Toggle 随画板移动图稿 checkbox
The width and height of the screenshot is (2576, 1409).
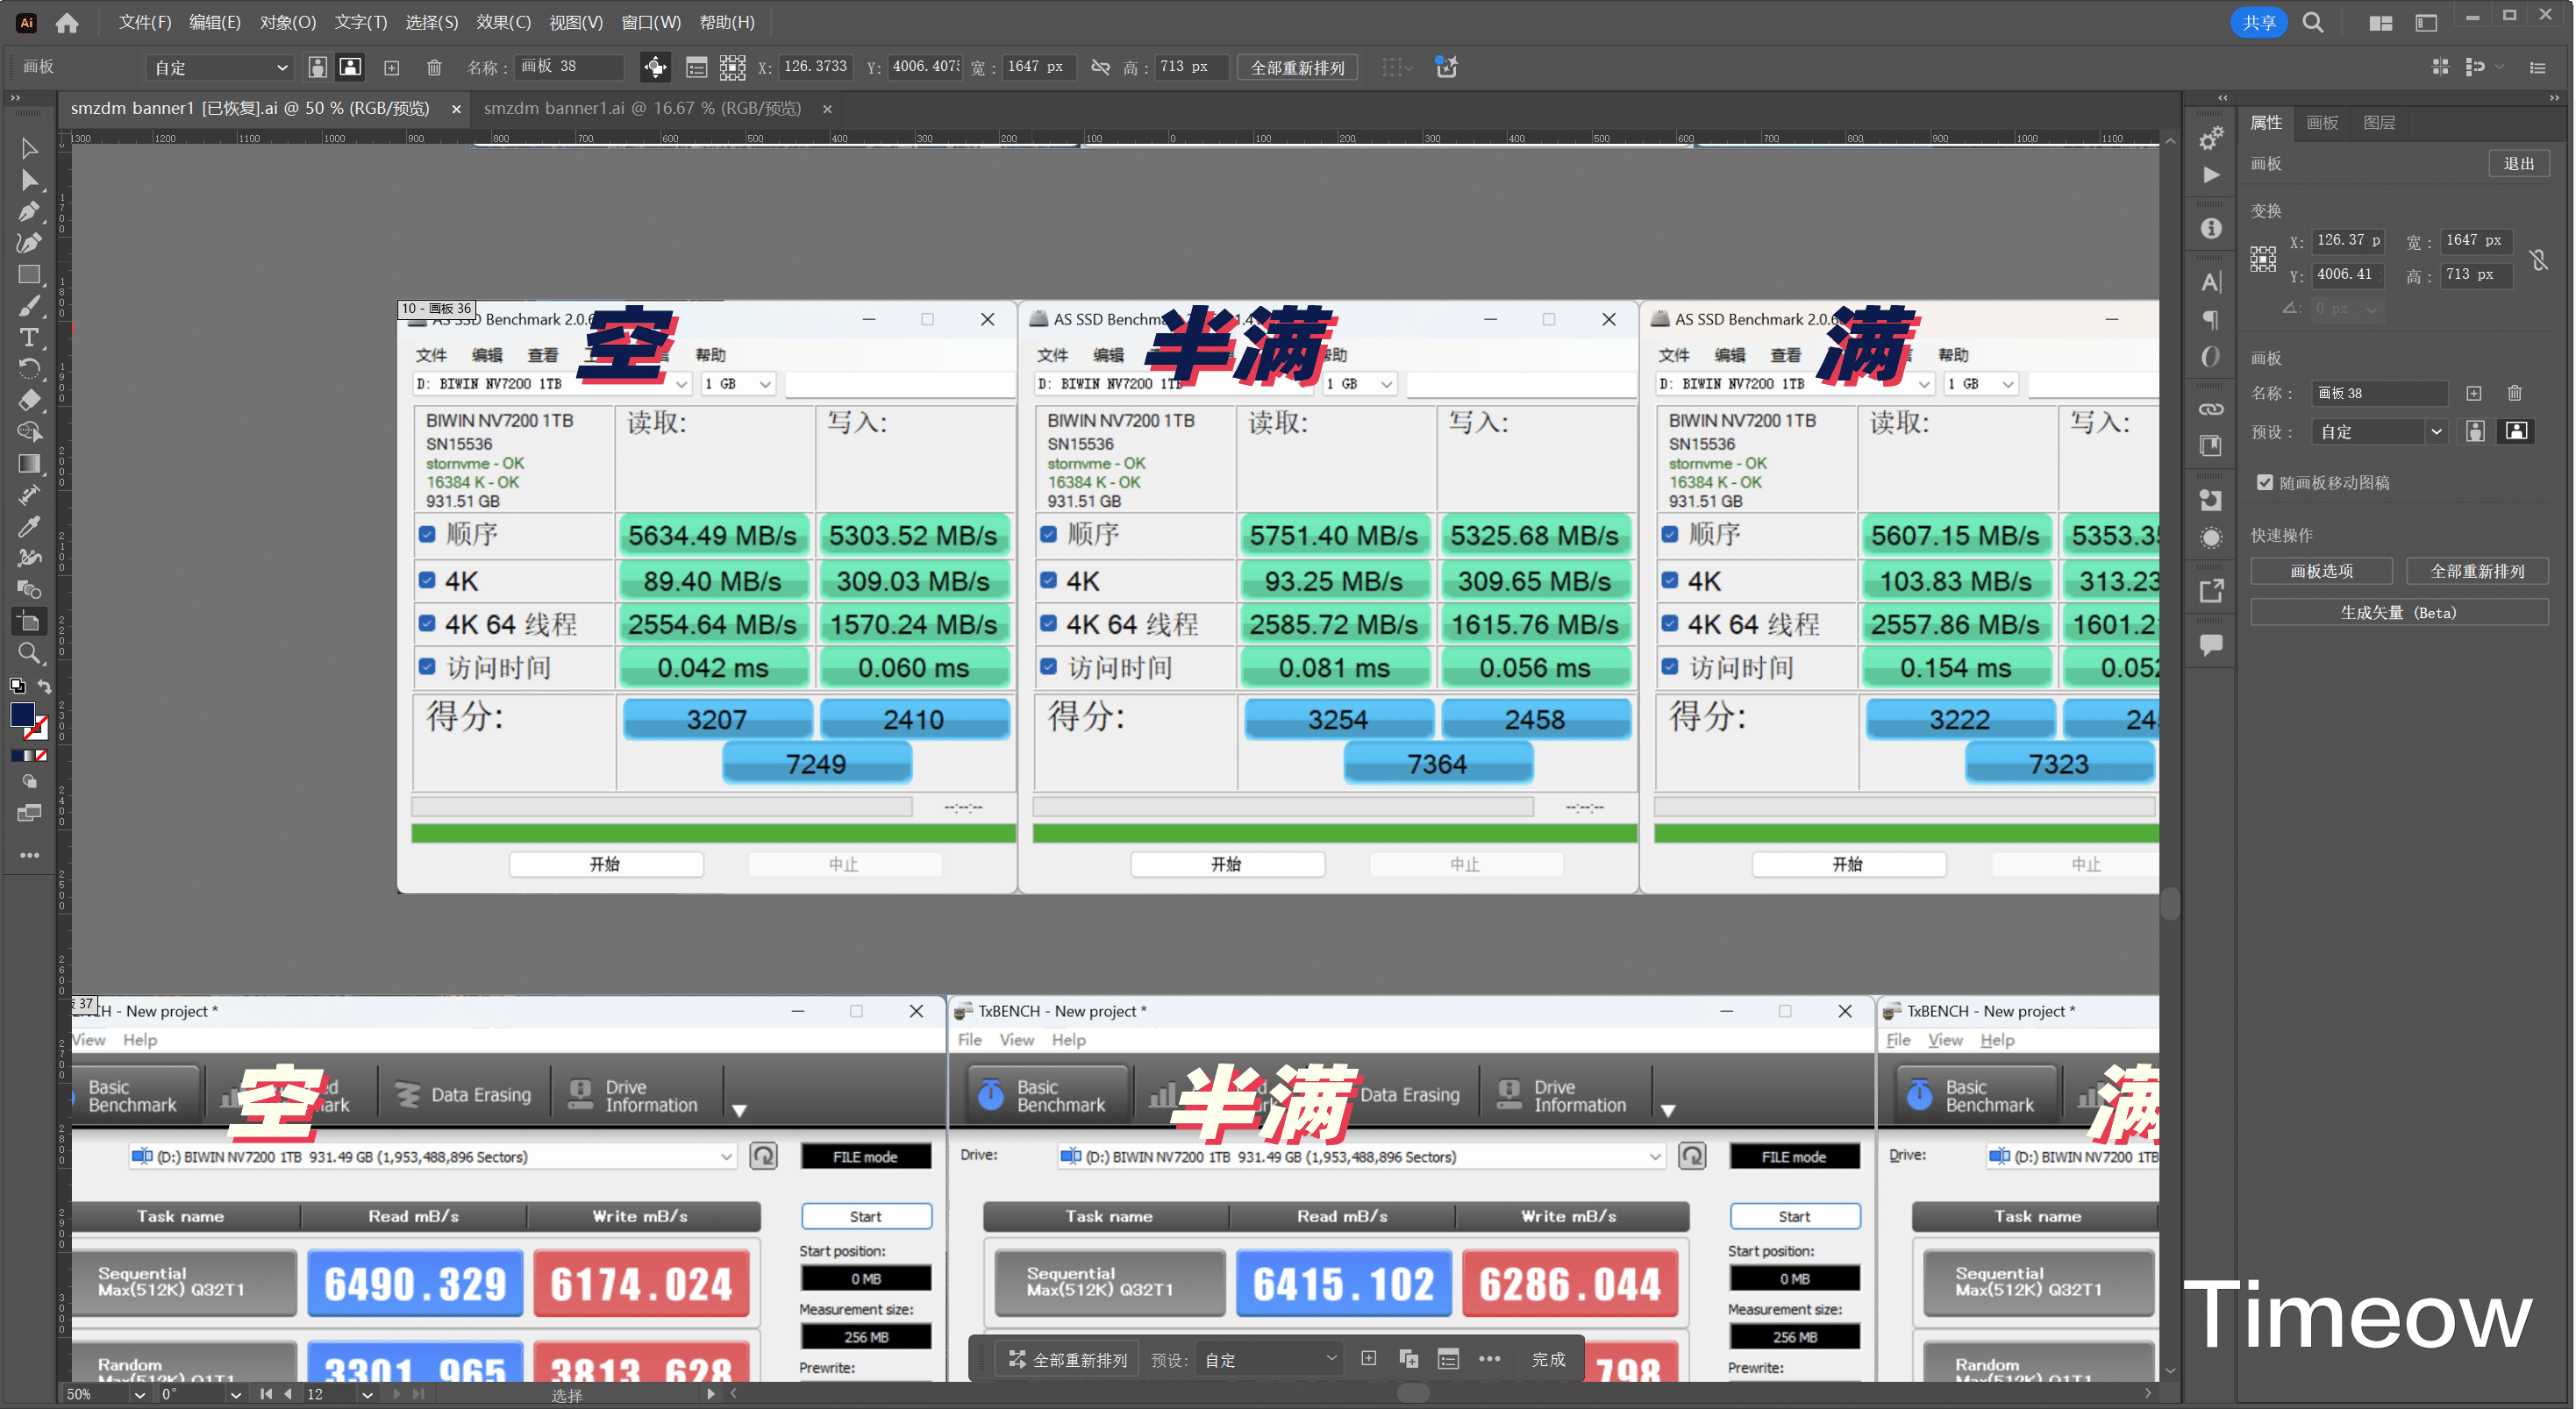2265,483
